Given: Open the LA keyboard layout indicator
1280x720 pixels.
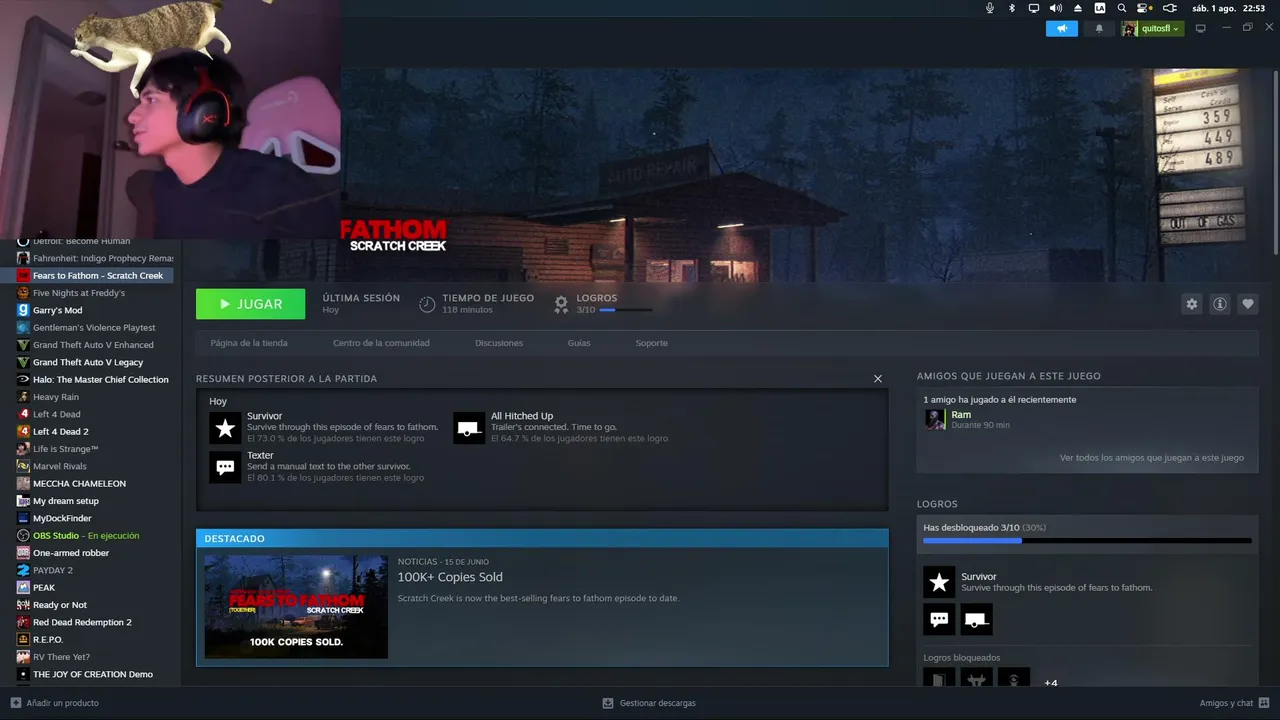Looking at the screenshot, I should (1100, 8).
